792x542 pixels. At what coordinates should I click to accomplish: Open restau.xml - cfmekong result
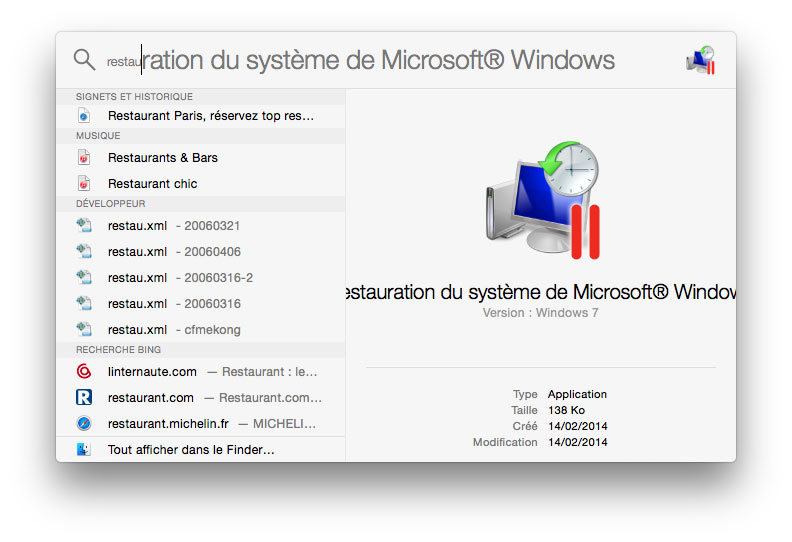tap(201, 329)
